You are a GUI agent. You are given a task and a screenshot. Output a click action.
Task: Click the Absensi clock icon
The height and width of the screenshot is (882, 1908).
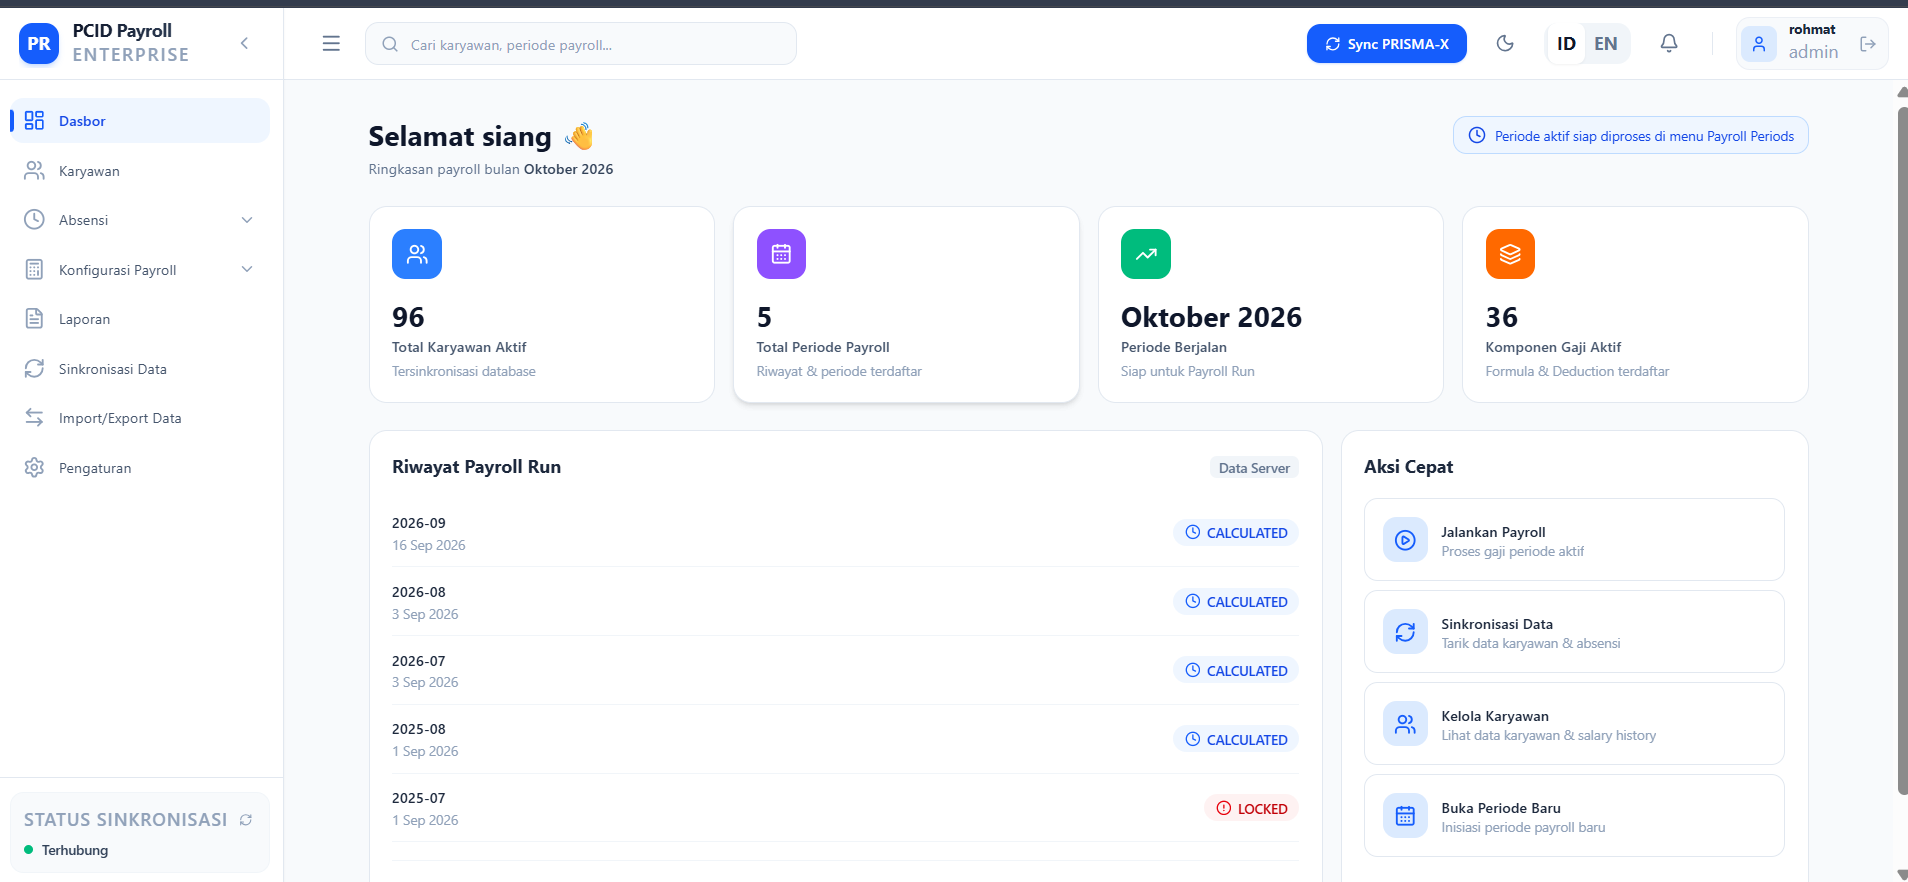point(34,220)
